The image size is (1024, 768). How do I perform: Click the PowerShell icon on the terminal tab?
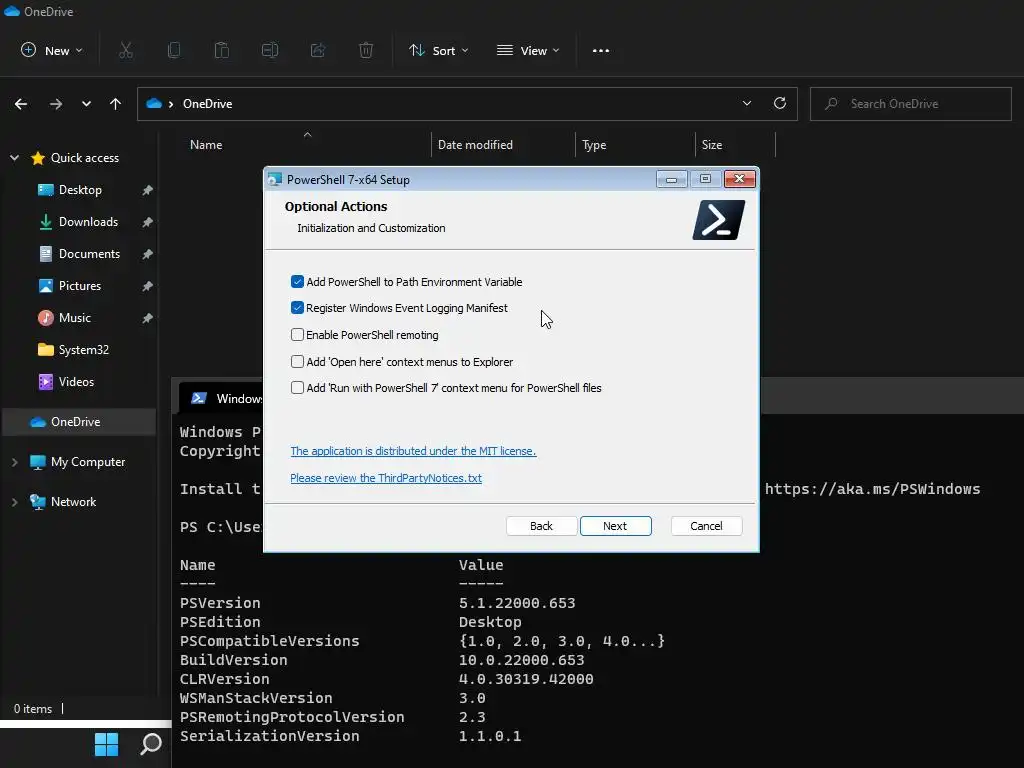tap(199, 398)
